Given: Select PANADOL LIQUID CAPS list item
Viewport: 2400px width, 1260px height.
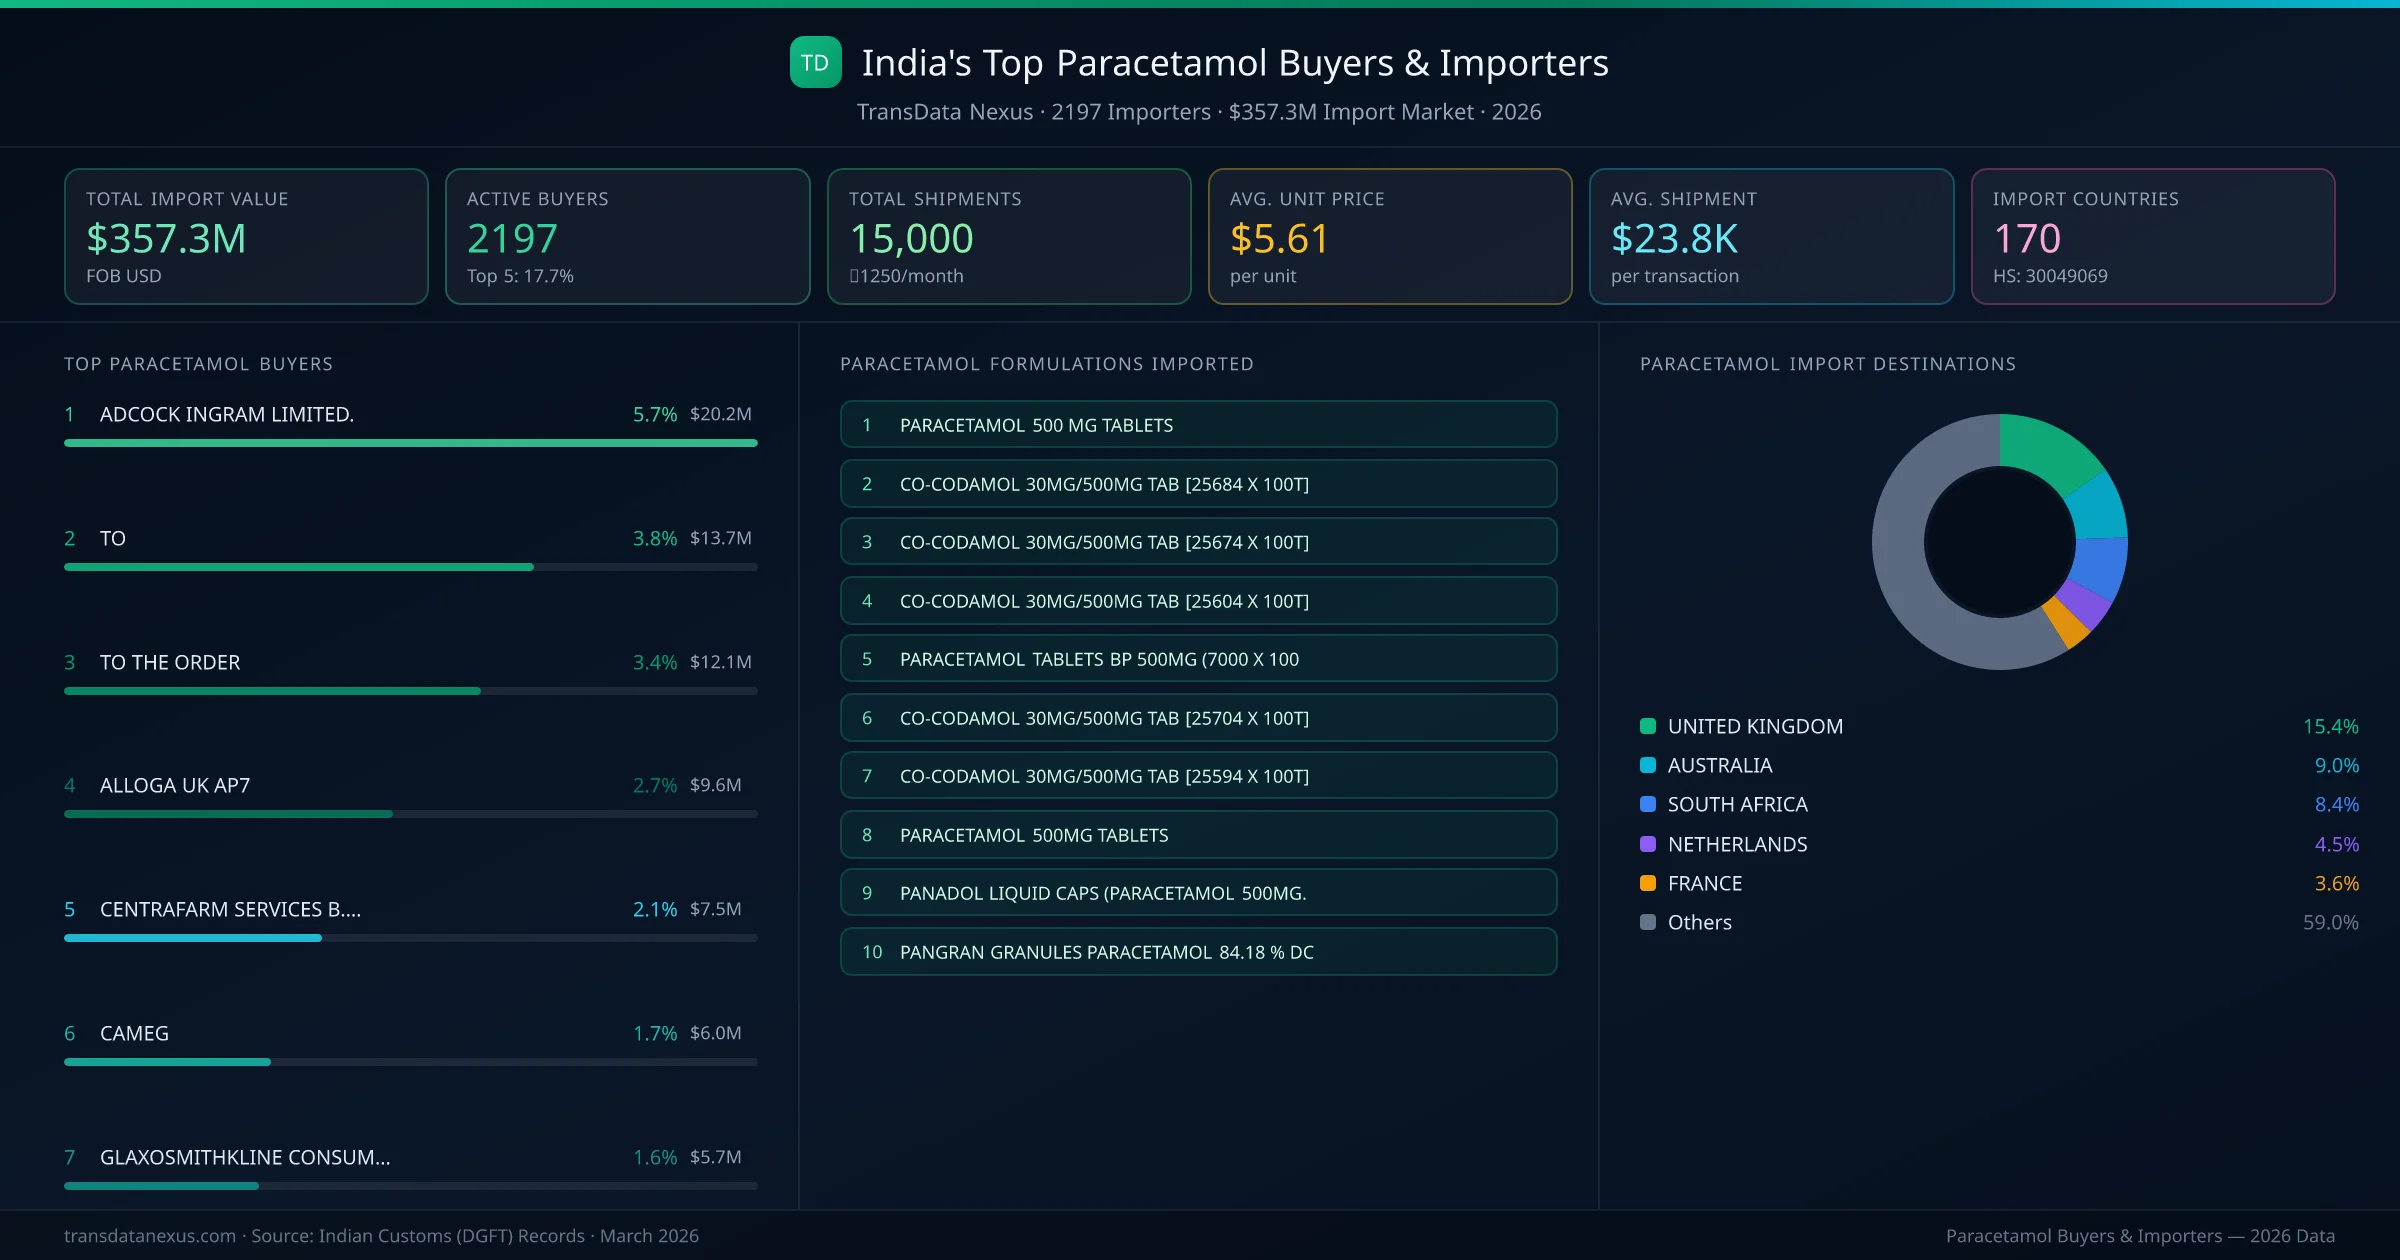Looking at the screenshot, I should 1198,892.
